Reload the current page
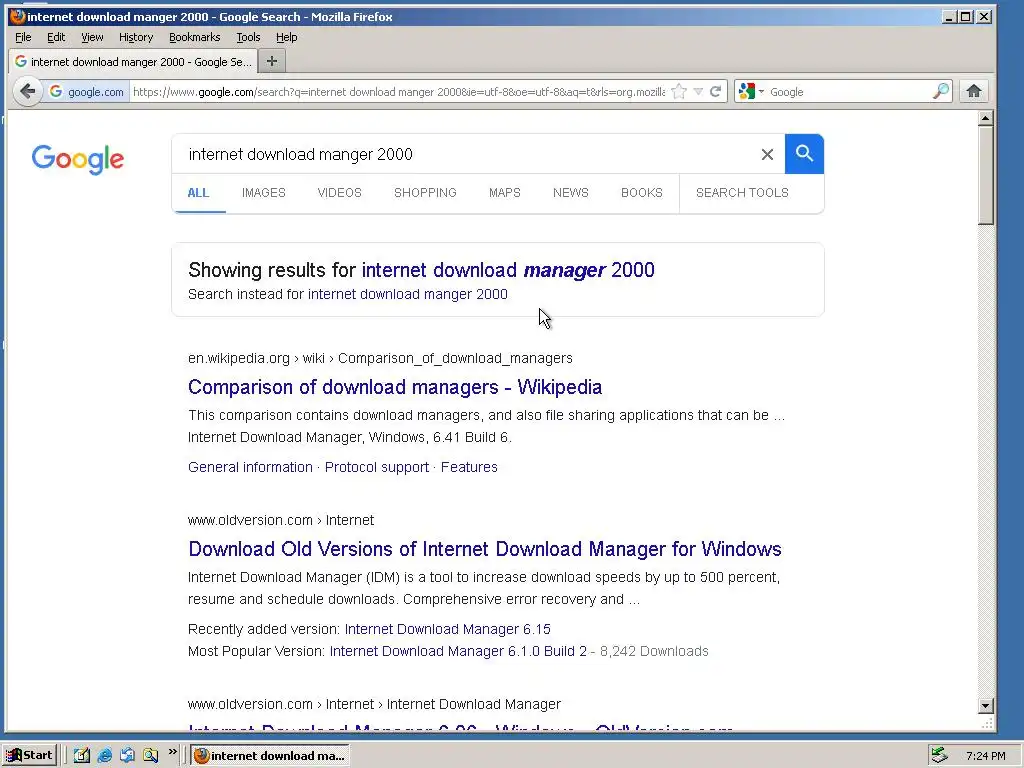1024x768 pixels. [716, 91]
